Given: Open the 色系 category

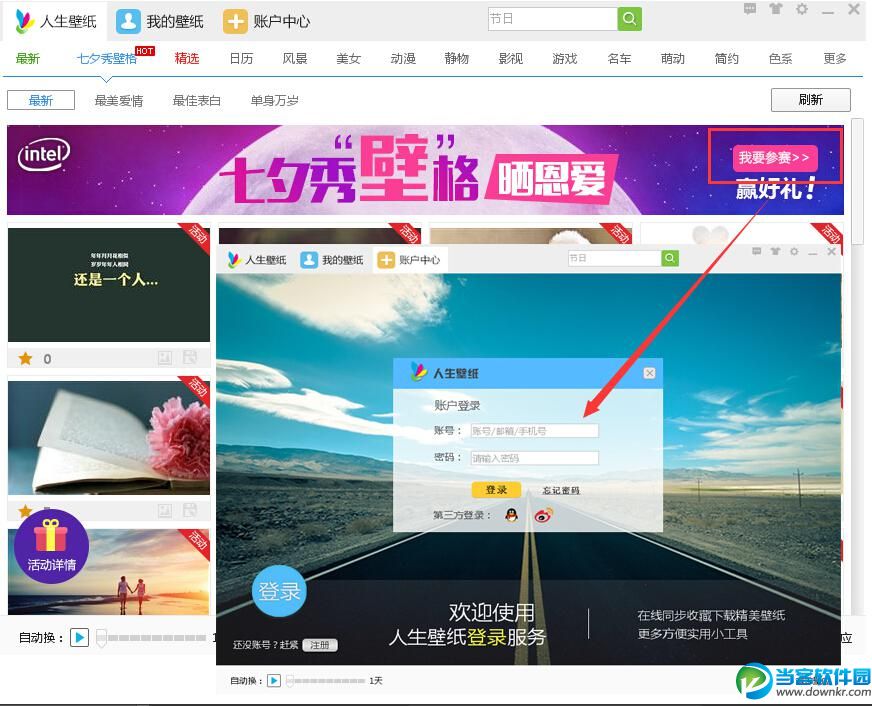Looking at the screenshot, I should (780, 58).
